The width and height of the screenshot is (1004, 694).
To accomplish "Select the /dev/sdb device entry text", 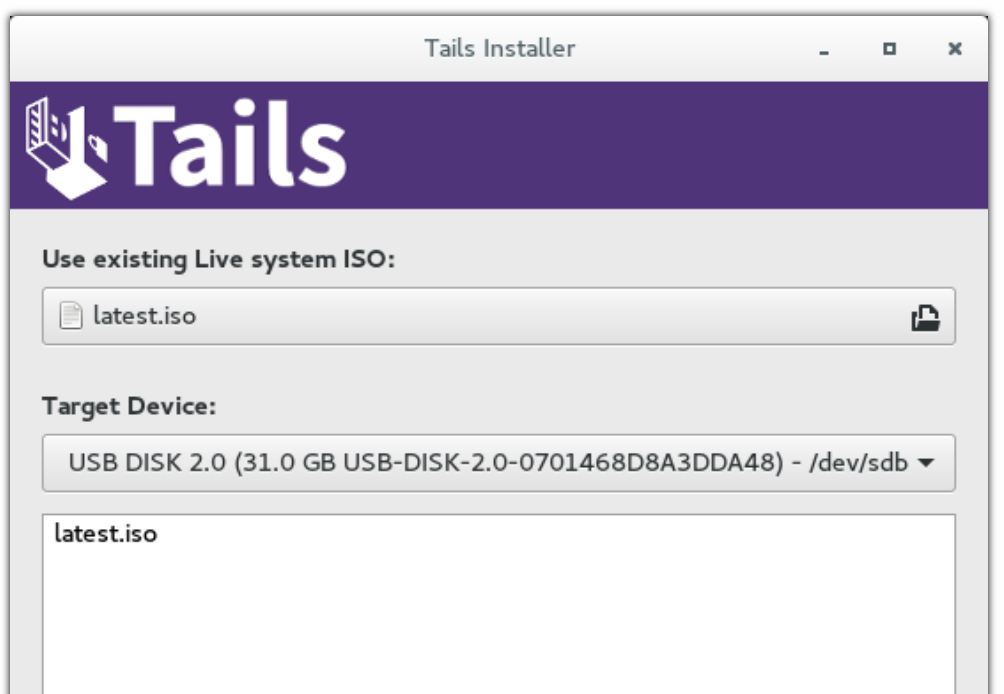I will [858, 462].
